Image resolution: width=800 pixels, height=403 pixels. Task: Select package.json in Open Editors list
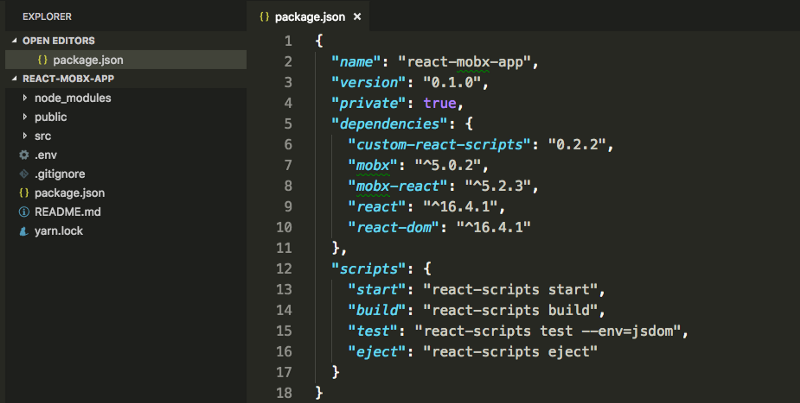tap(126, 60)
